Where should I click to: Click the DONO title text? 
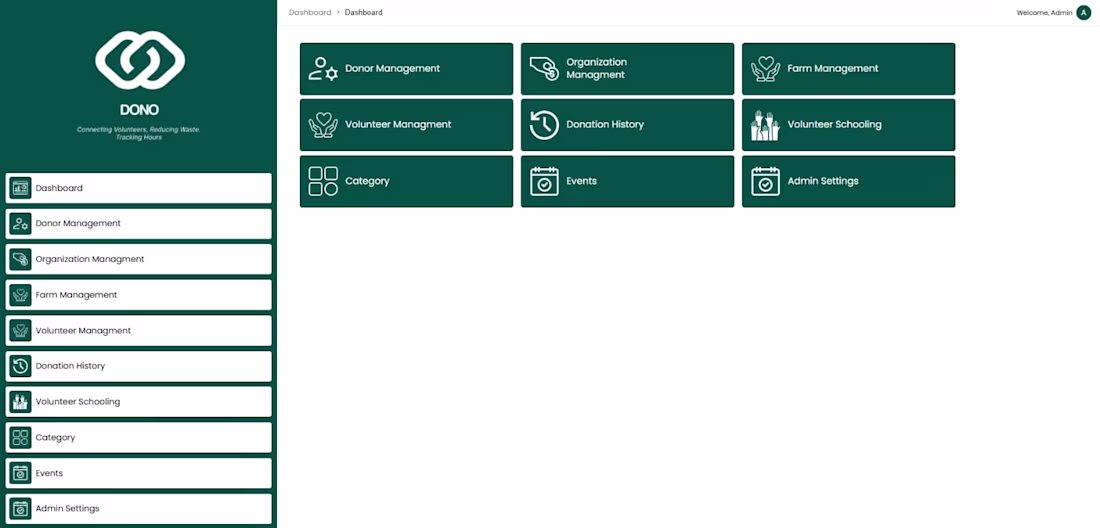pos(139,110)
